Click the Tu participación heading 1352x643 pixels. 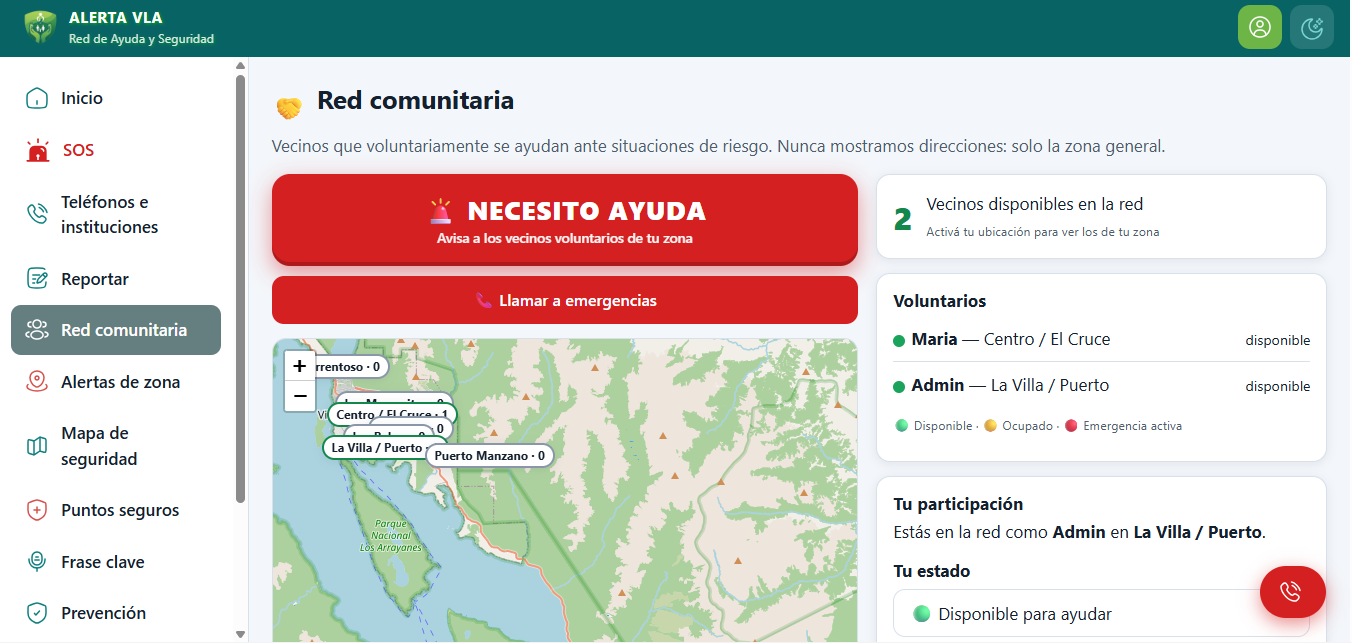tap(958, 504)
